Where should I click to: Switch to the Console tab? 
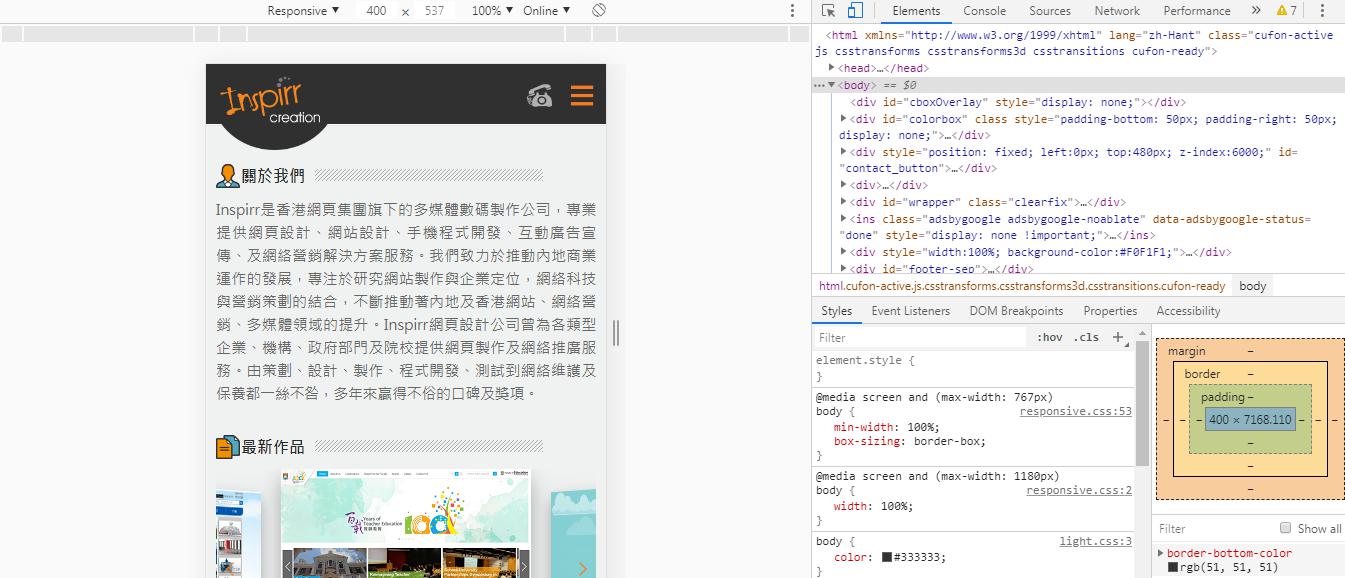click(x=984, y=11)
